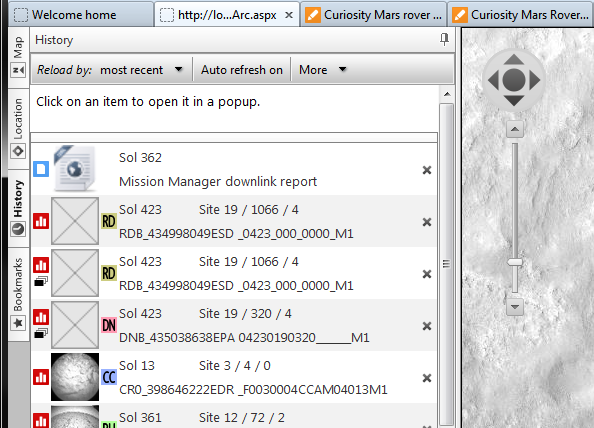Click the blue document icon for Sol 362

(x=41, y=169)
